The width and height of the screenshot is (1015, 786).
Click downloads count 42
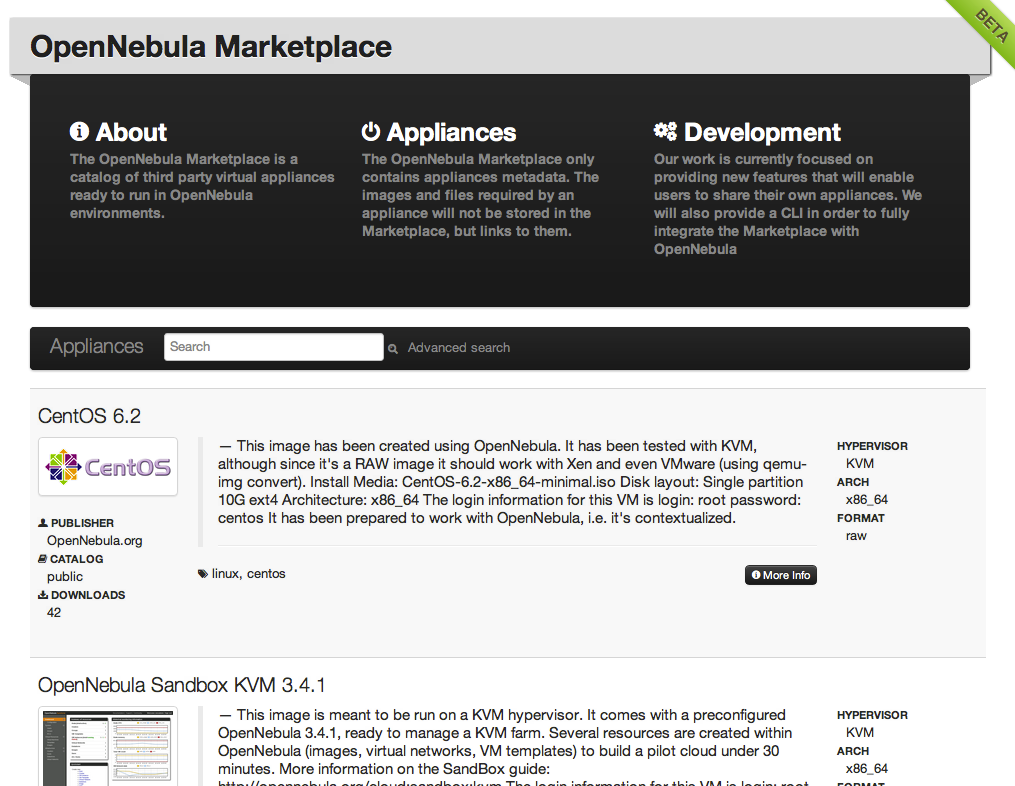pyautogui.click(x=54, y=612)
